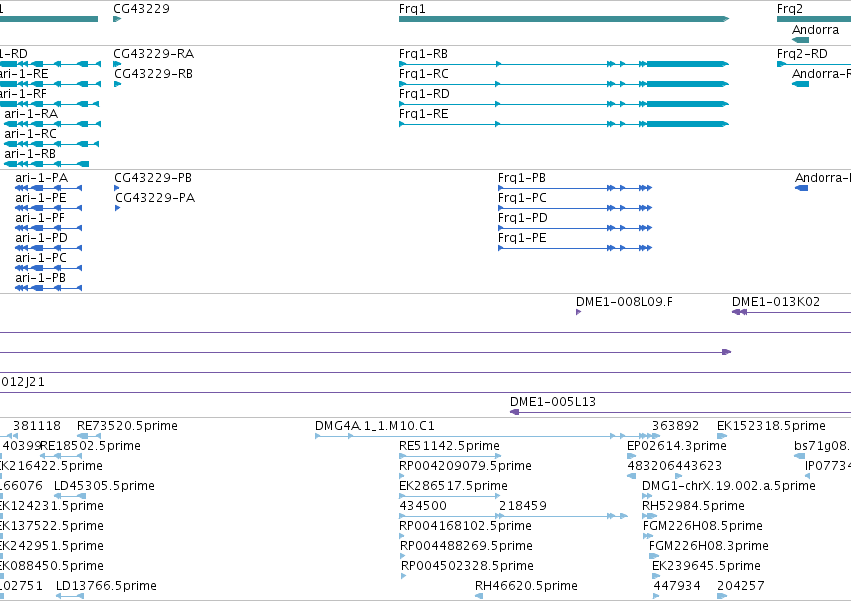
Task: Select the EK239645.5prime label
Action: point(706,566)
